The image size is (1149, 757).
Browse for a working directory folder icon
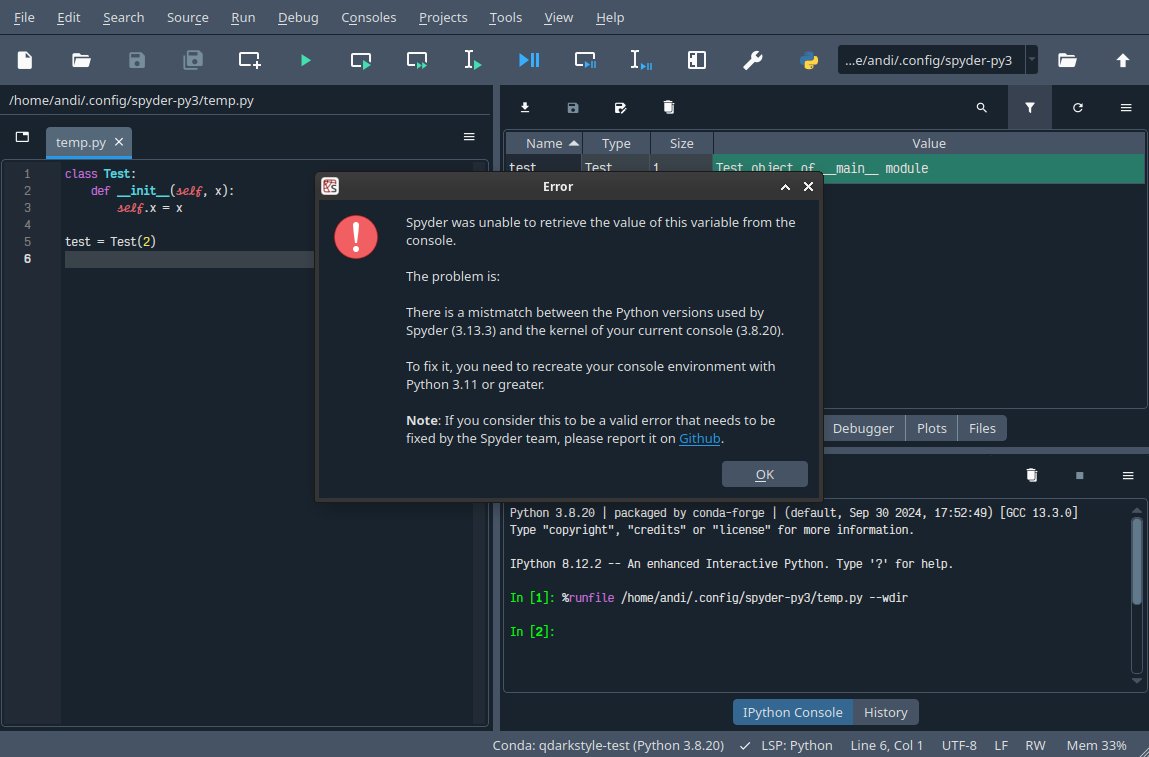(x=1067, y=60)
